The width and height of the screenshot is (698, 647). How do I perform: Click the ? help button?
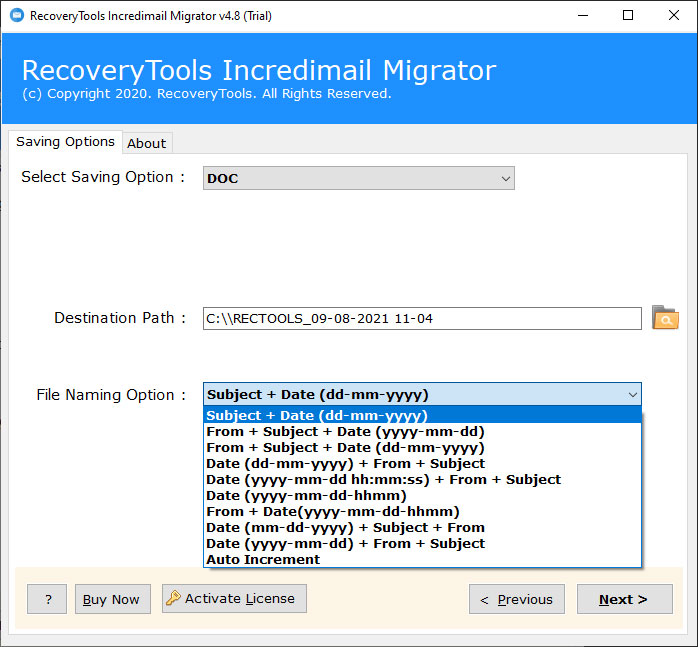coord(47,599)
